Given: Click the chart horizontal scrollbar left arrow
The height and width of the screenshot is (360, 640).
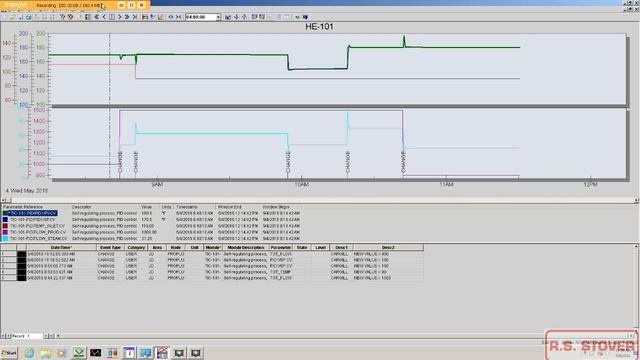Looking at the screenshot, I should coord(3,200).
